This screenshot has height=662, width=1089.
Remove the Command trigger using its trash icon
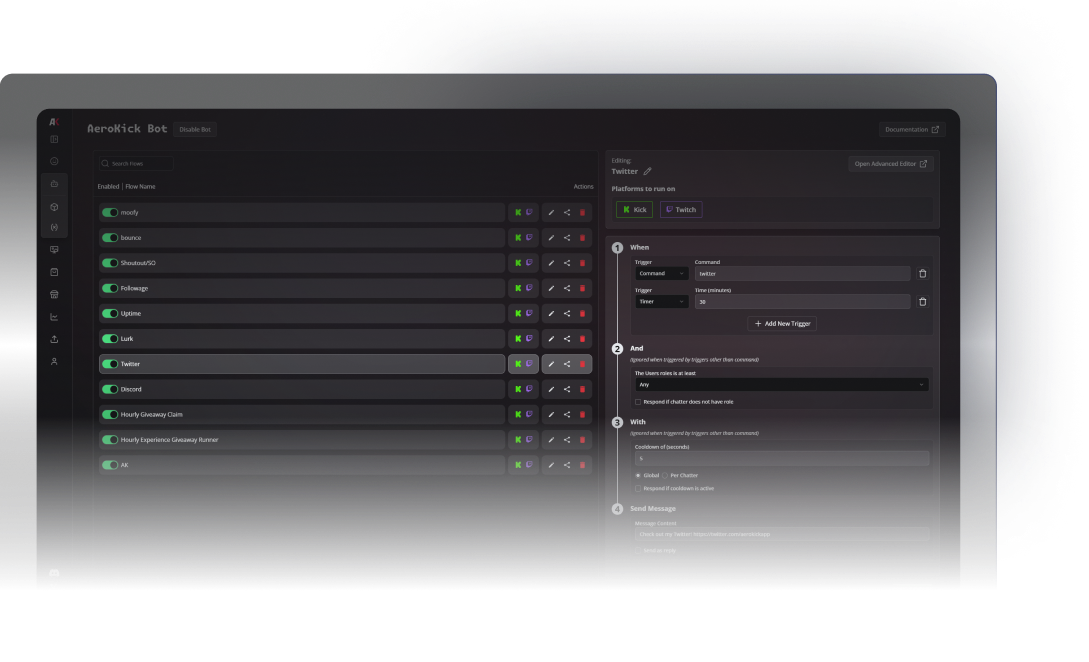pos(922,273)
